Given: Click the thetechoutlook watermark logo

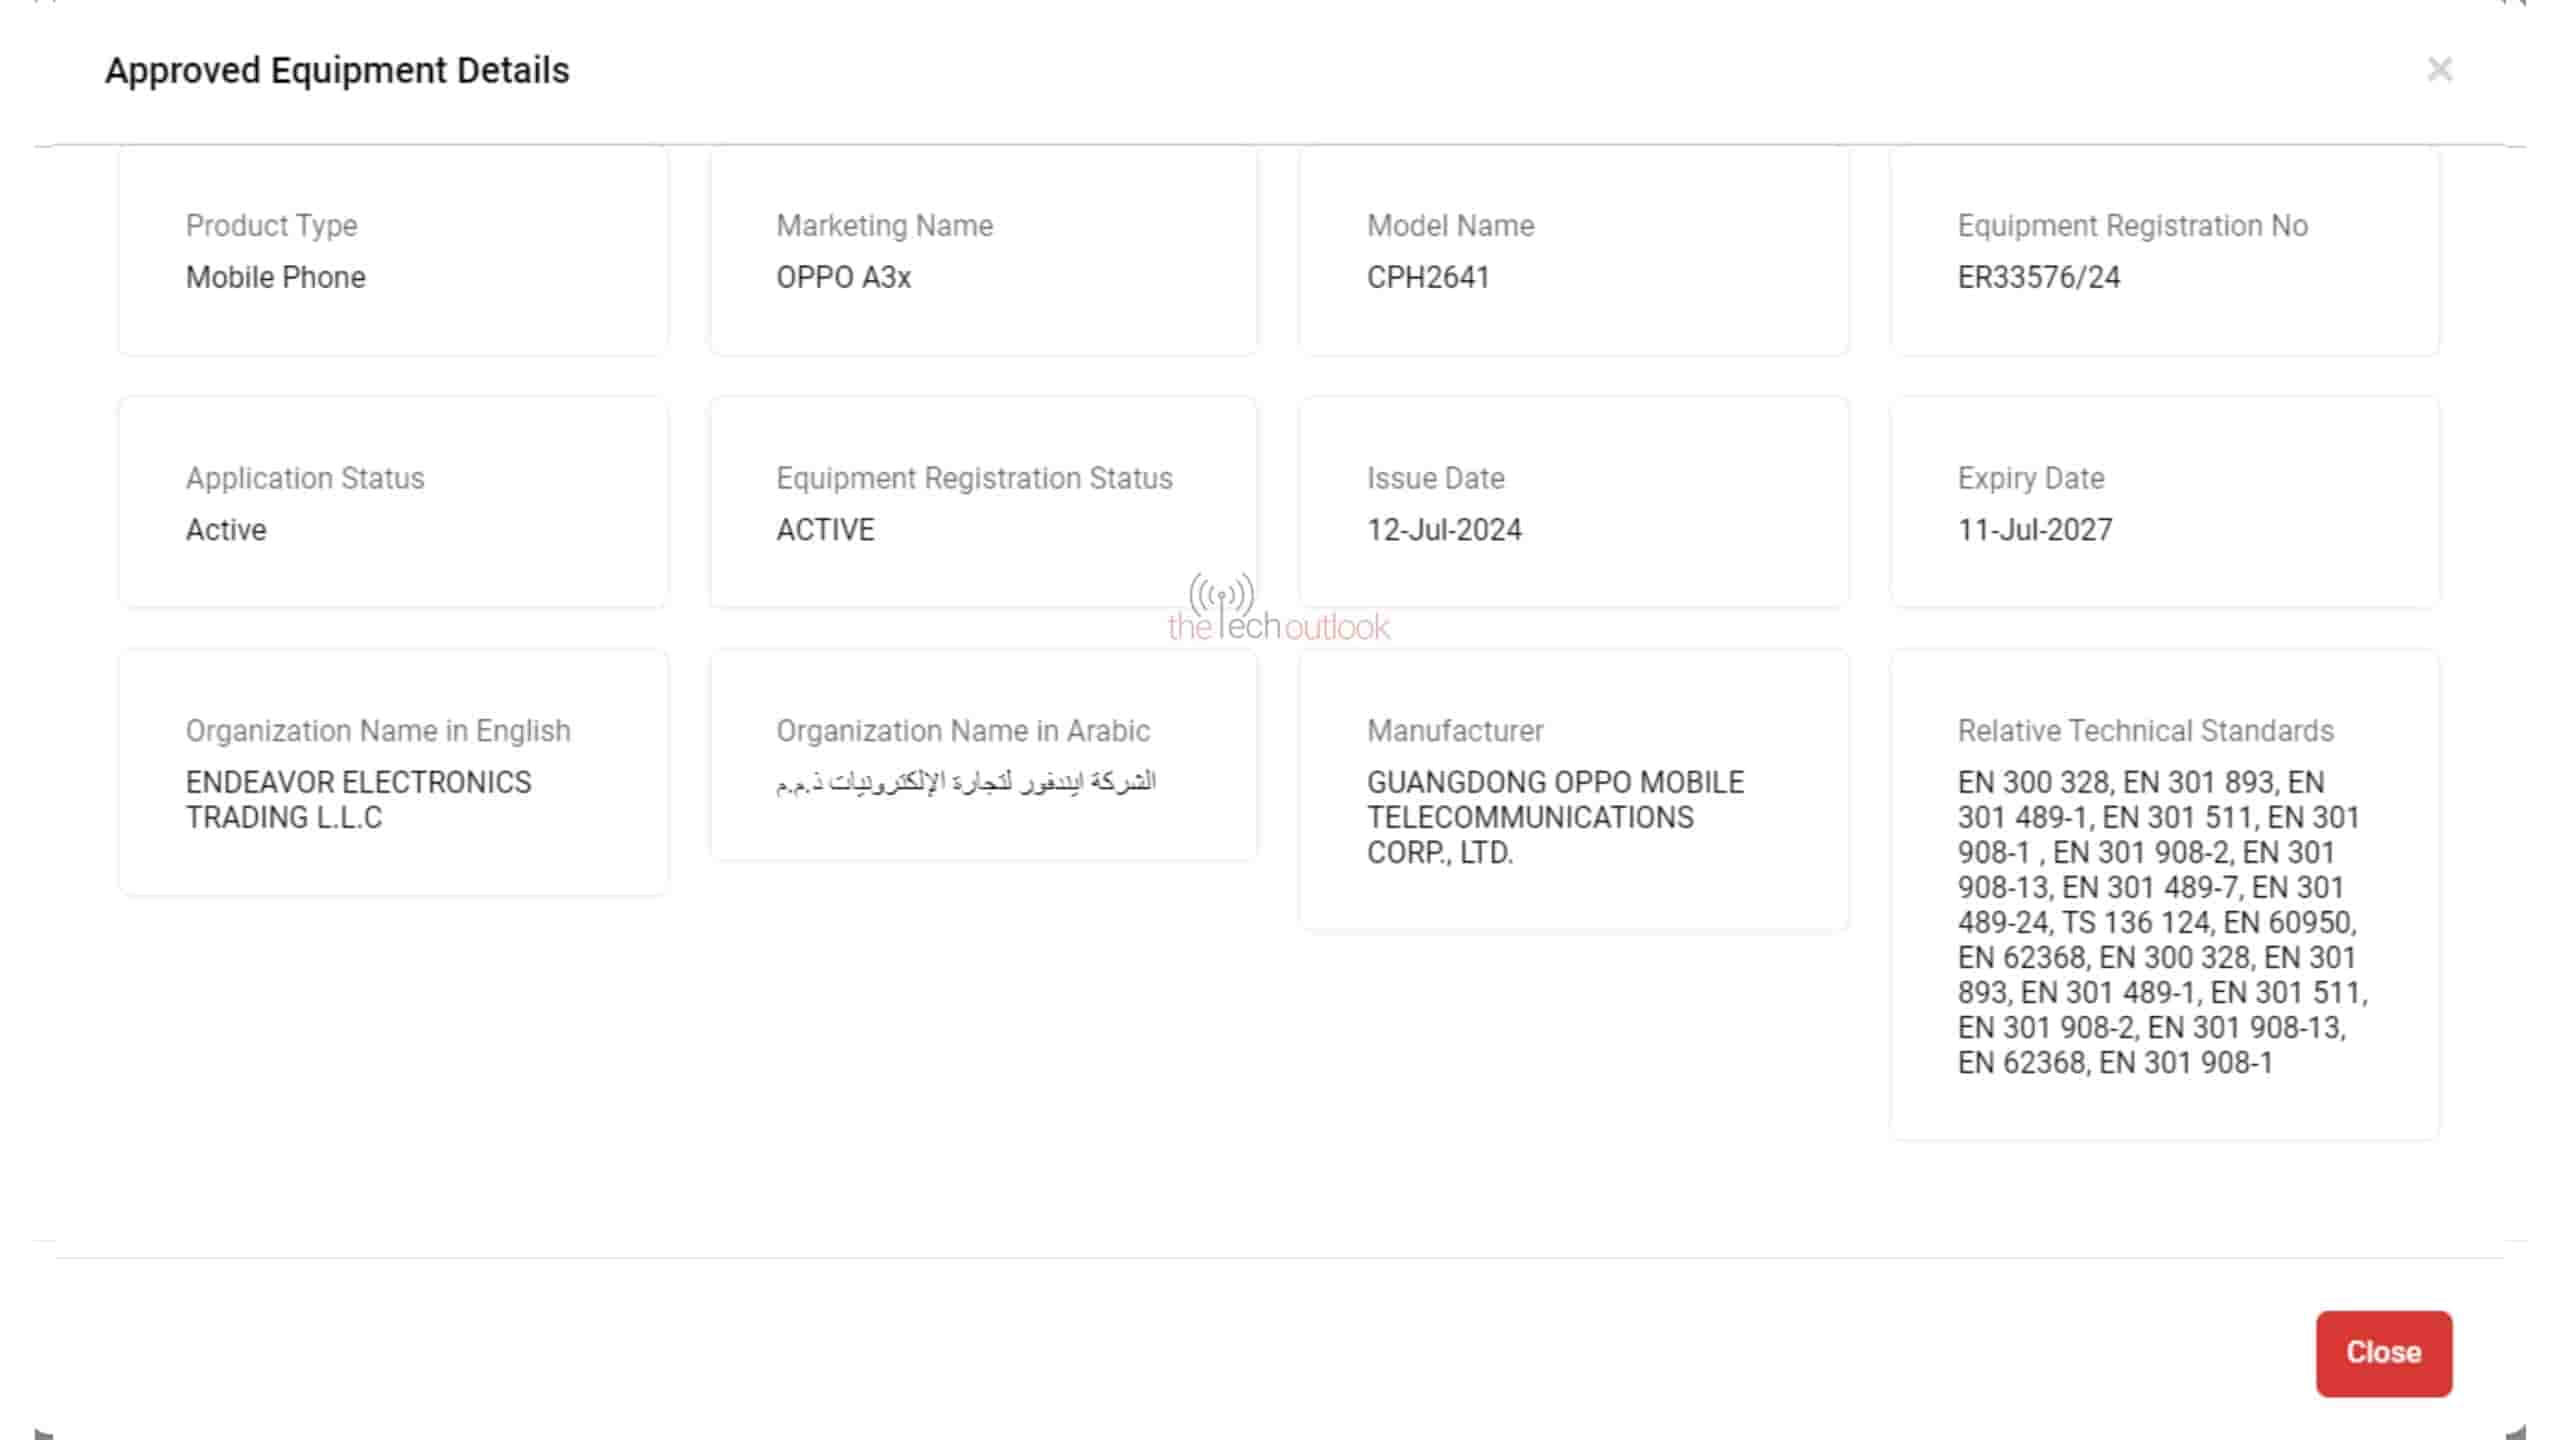Looking at the screenshot, I should (x=1278, y=610).
